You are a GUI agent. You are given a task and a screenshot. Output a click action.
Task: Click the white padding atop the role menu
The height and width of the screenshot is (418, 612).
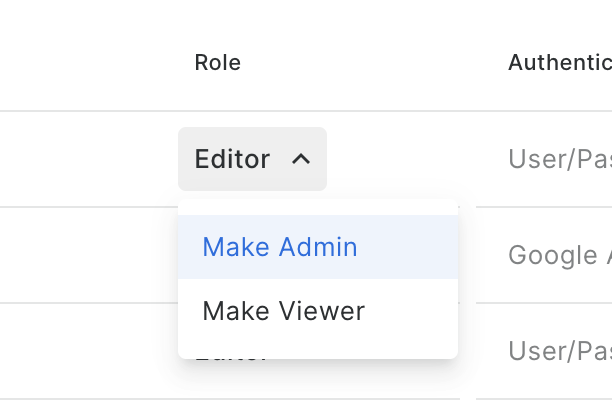(318, 207)
